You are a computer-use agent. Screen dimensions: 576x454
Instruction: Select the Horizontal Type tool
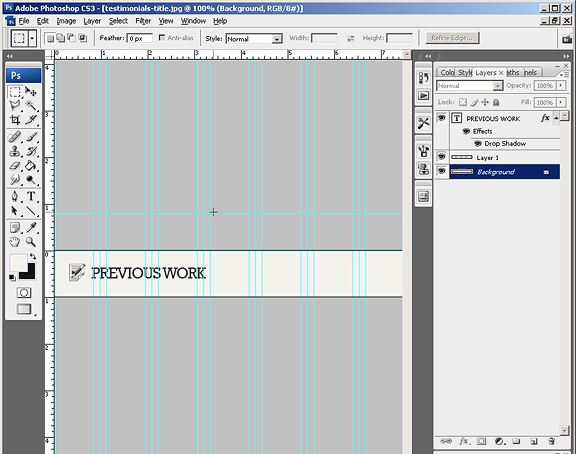(31, 197)
